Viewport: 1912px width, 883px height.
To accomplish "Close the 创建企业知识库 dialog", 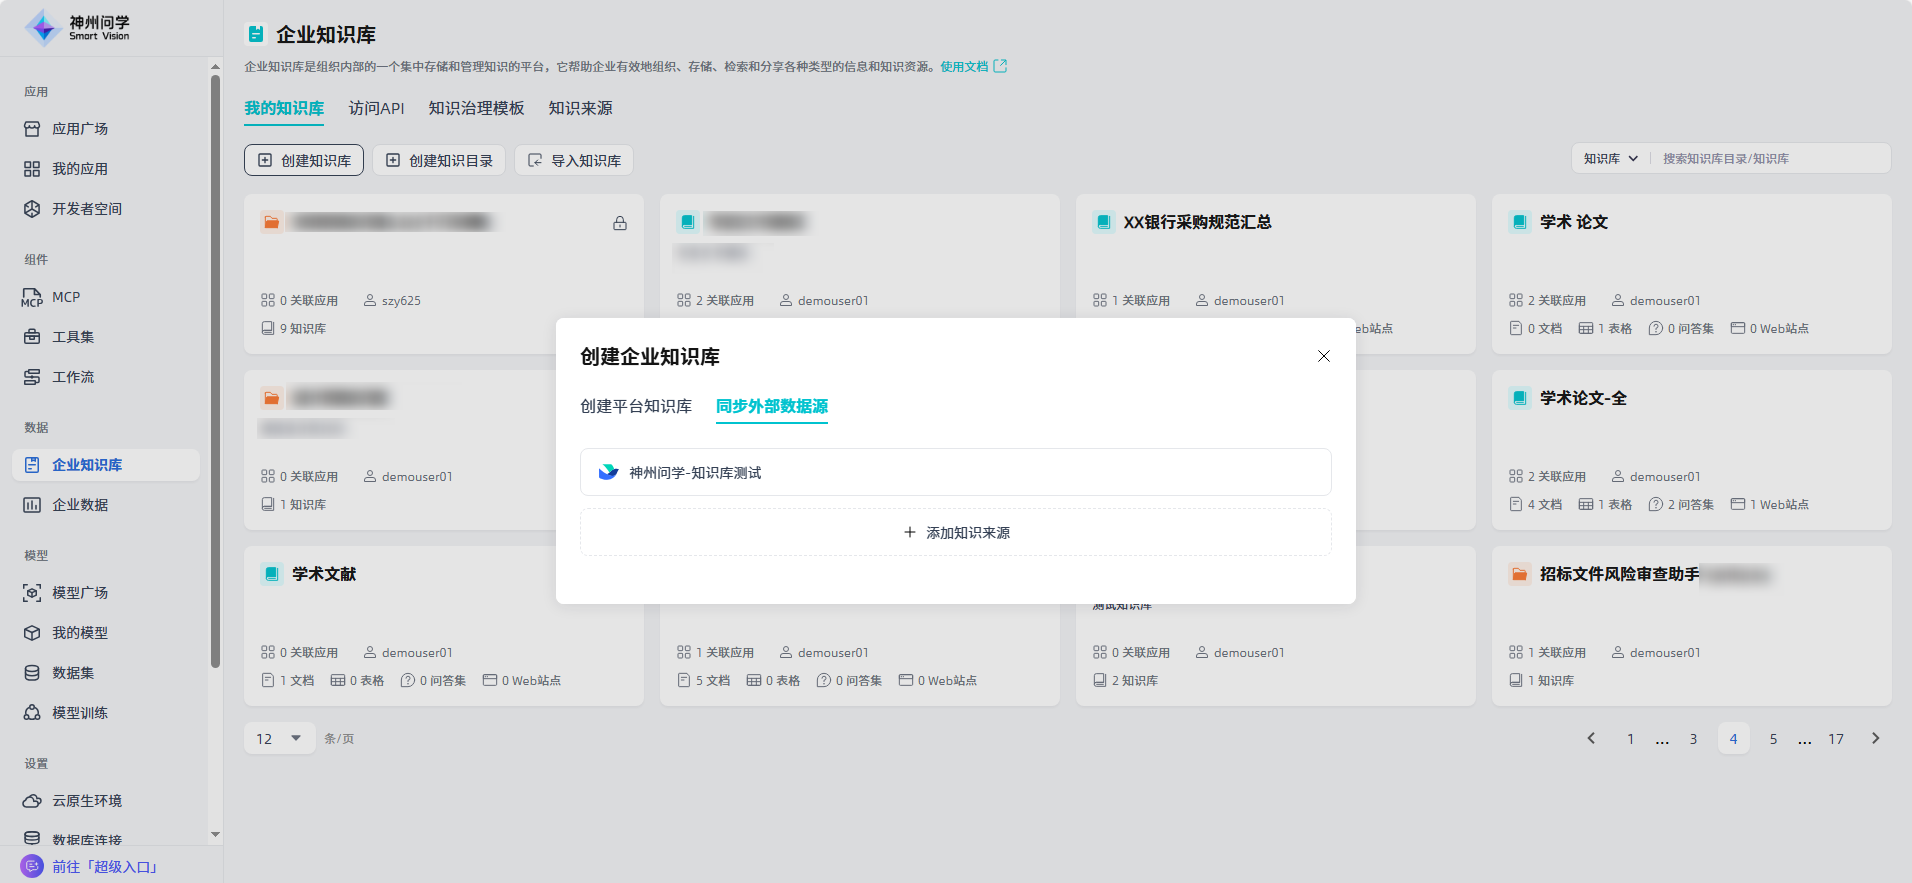I will pos(1323,356).
